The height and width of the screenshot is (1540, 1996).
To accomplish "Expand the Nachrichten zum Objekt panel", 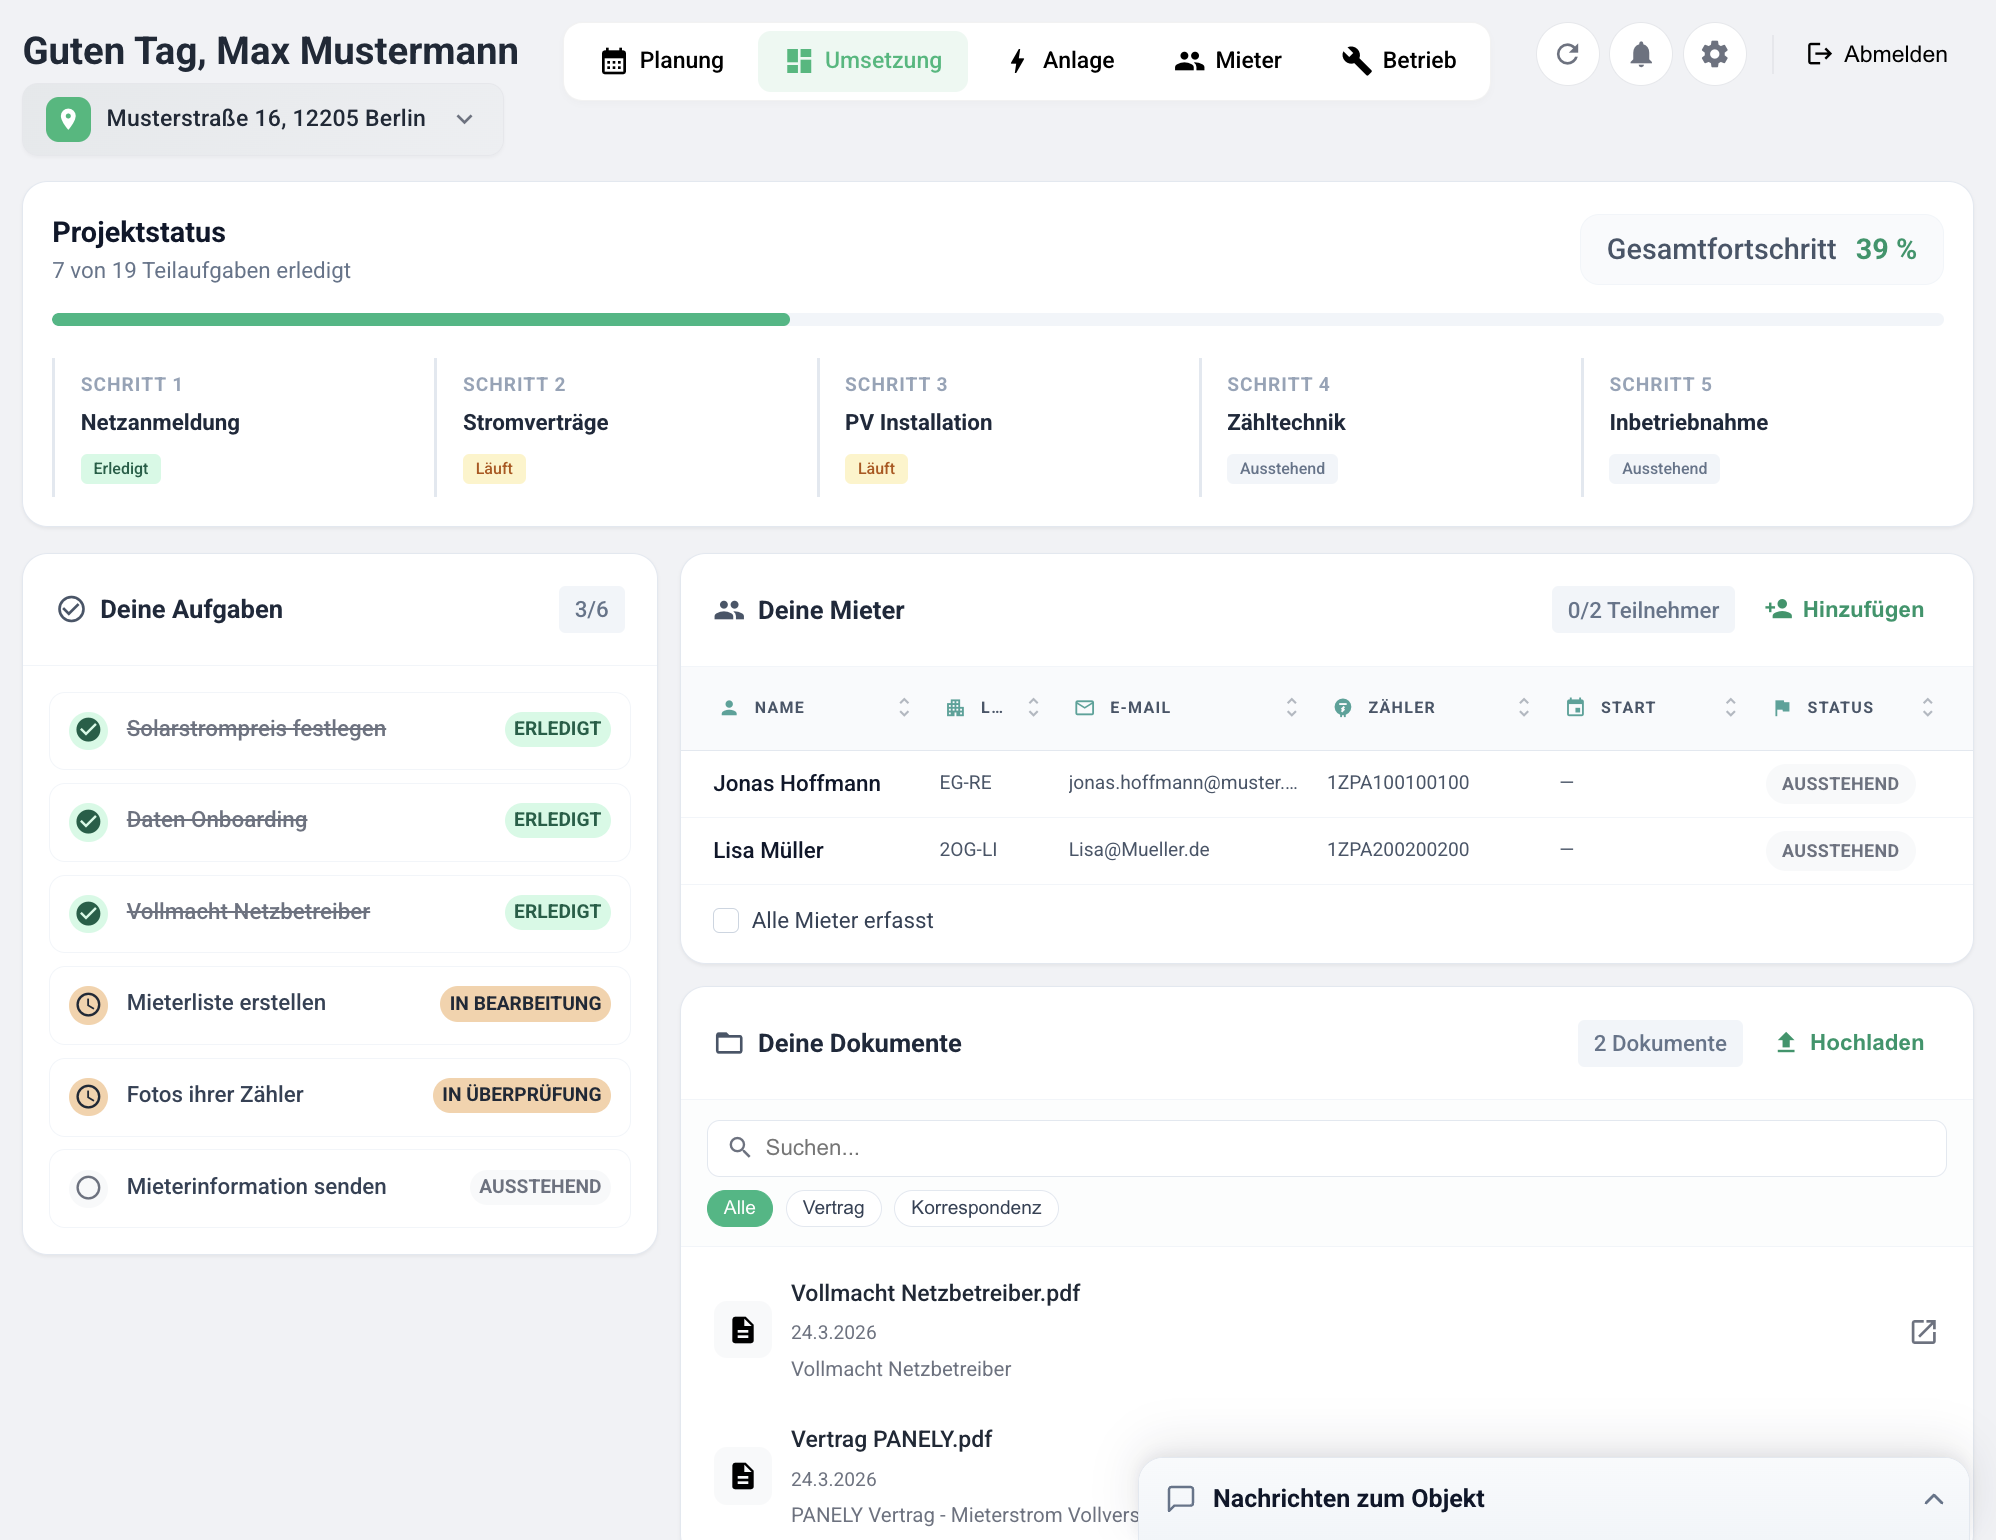I will click(x=1933, y=1498).
